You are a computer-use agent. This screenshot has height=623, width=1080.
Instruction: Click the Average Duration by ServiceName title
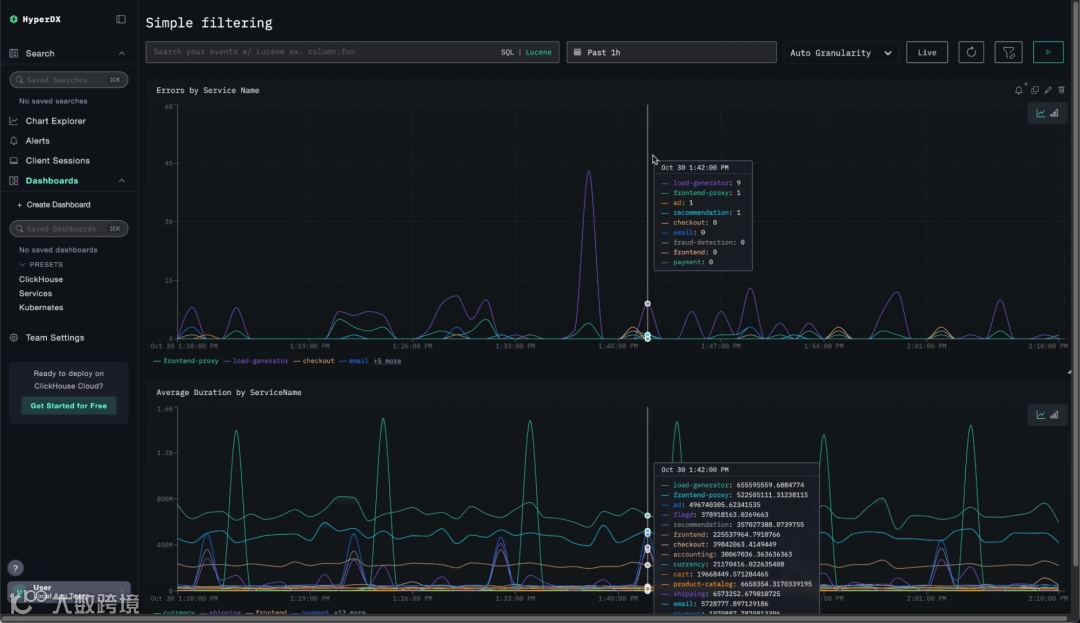[x=229, y=392]
